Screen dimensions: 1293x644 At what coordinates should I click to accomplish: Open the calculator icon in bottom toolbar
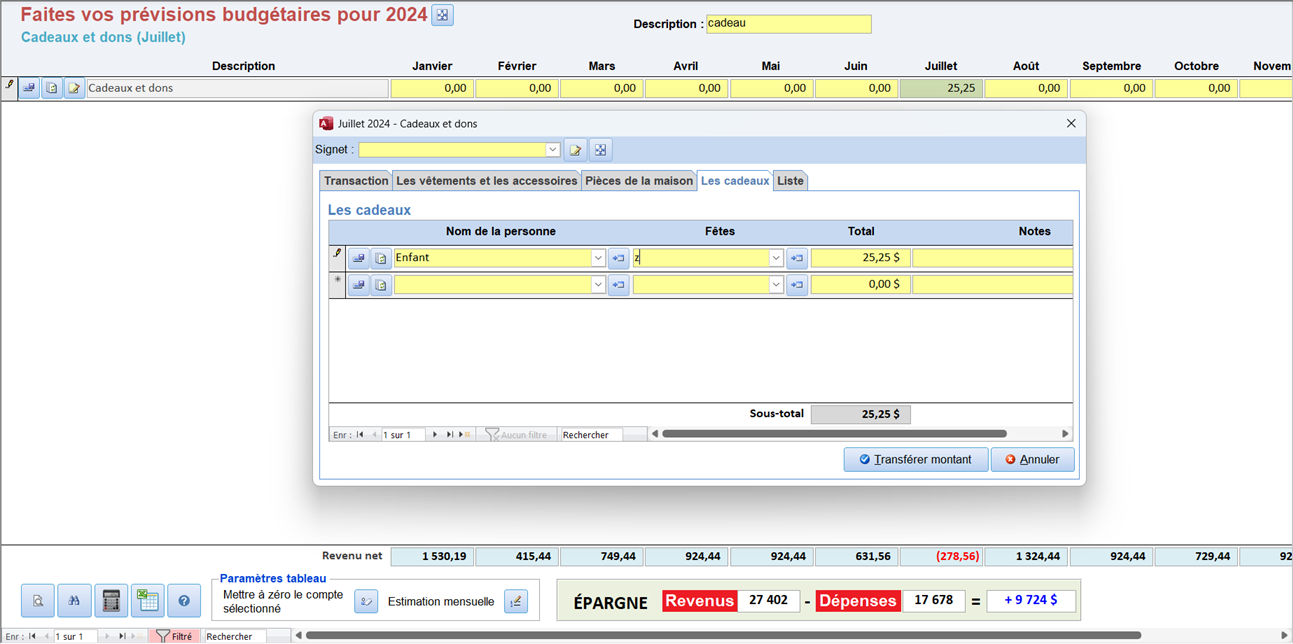tap(111, 601)
